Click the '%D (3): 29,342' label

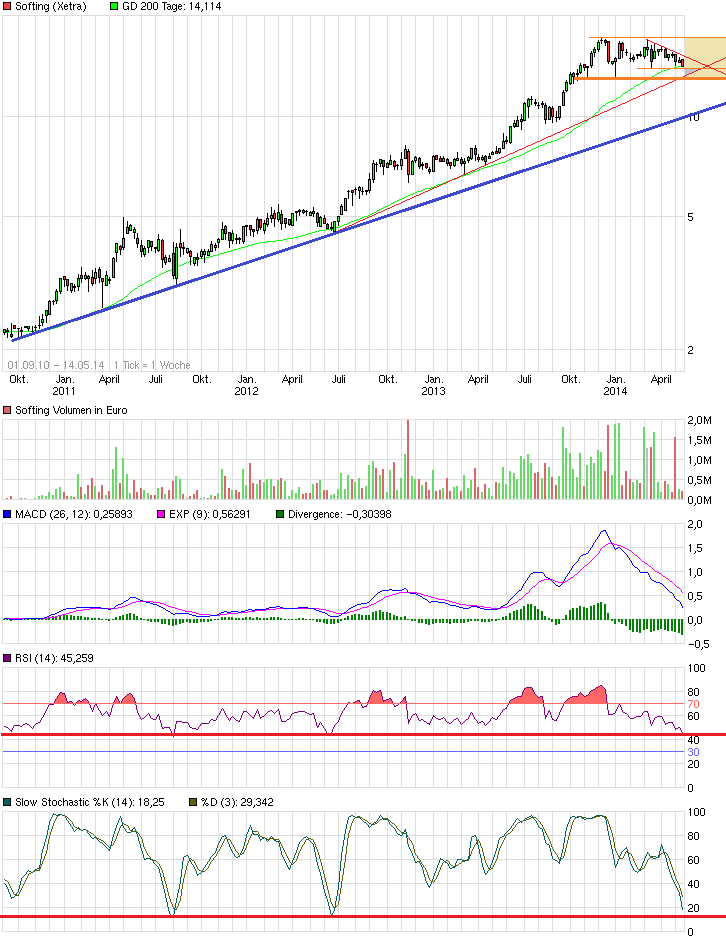237,802
